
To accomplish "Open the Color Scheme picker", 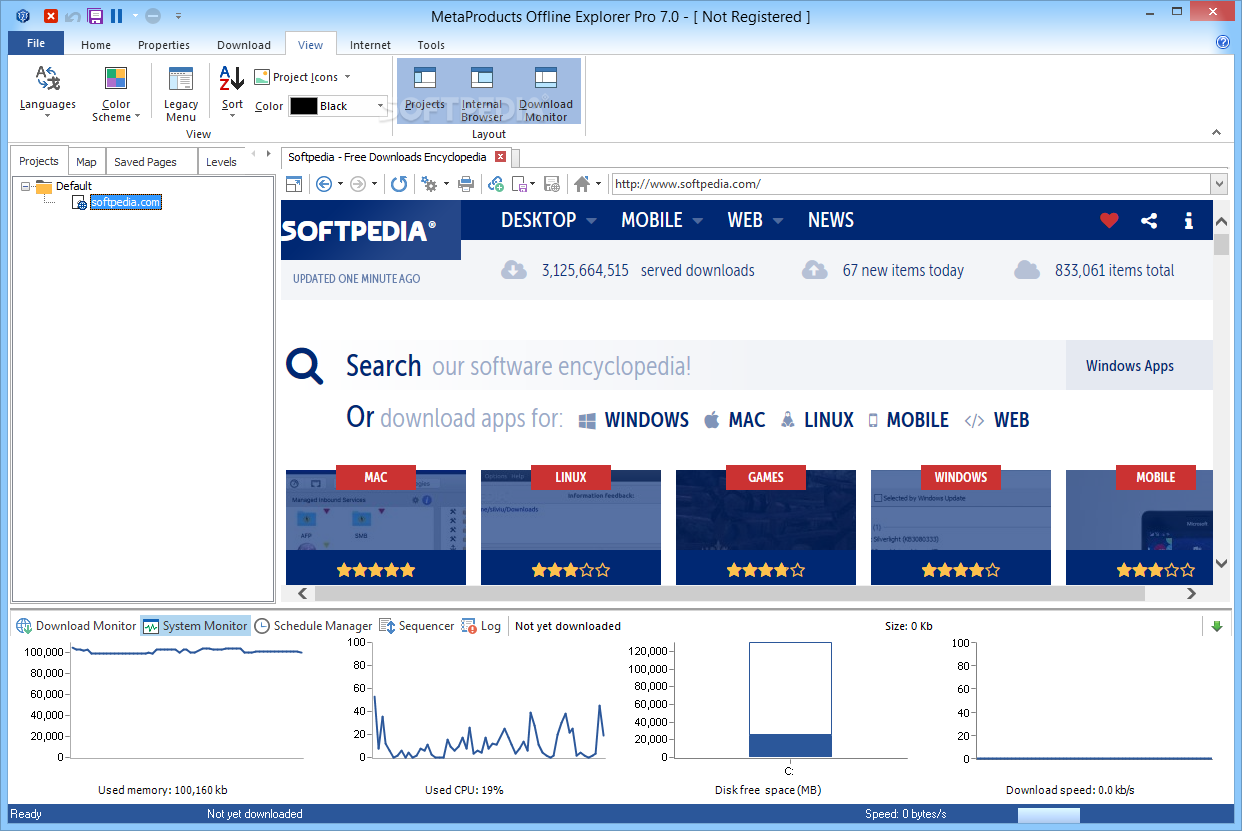I will 116,93.
